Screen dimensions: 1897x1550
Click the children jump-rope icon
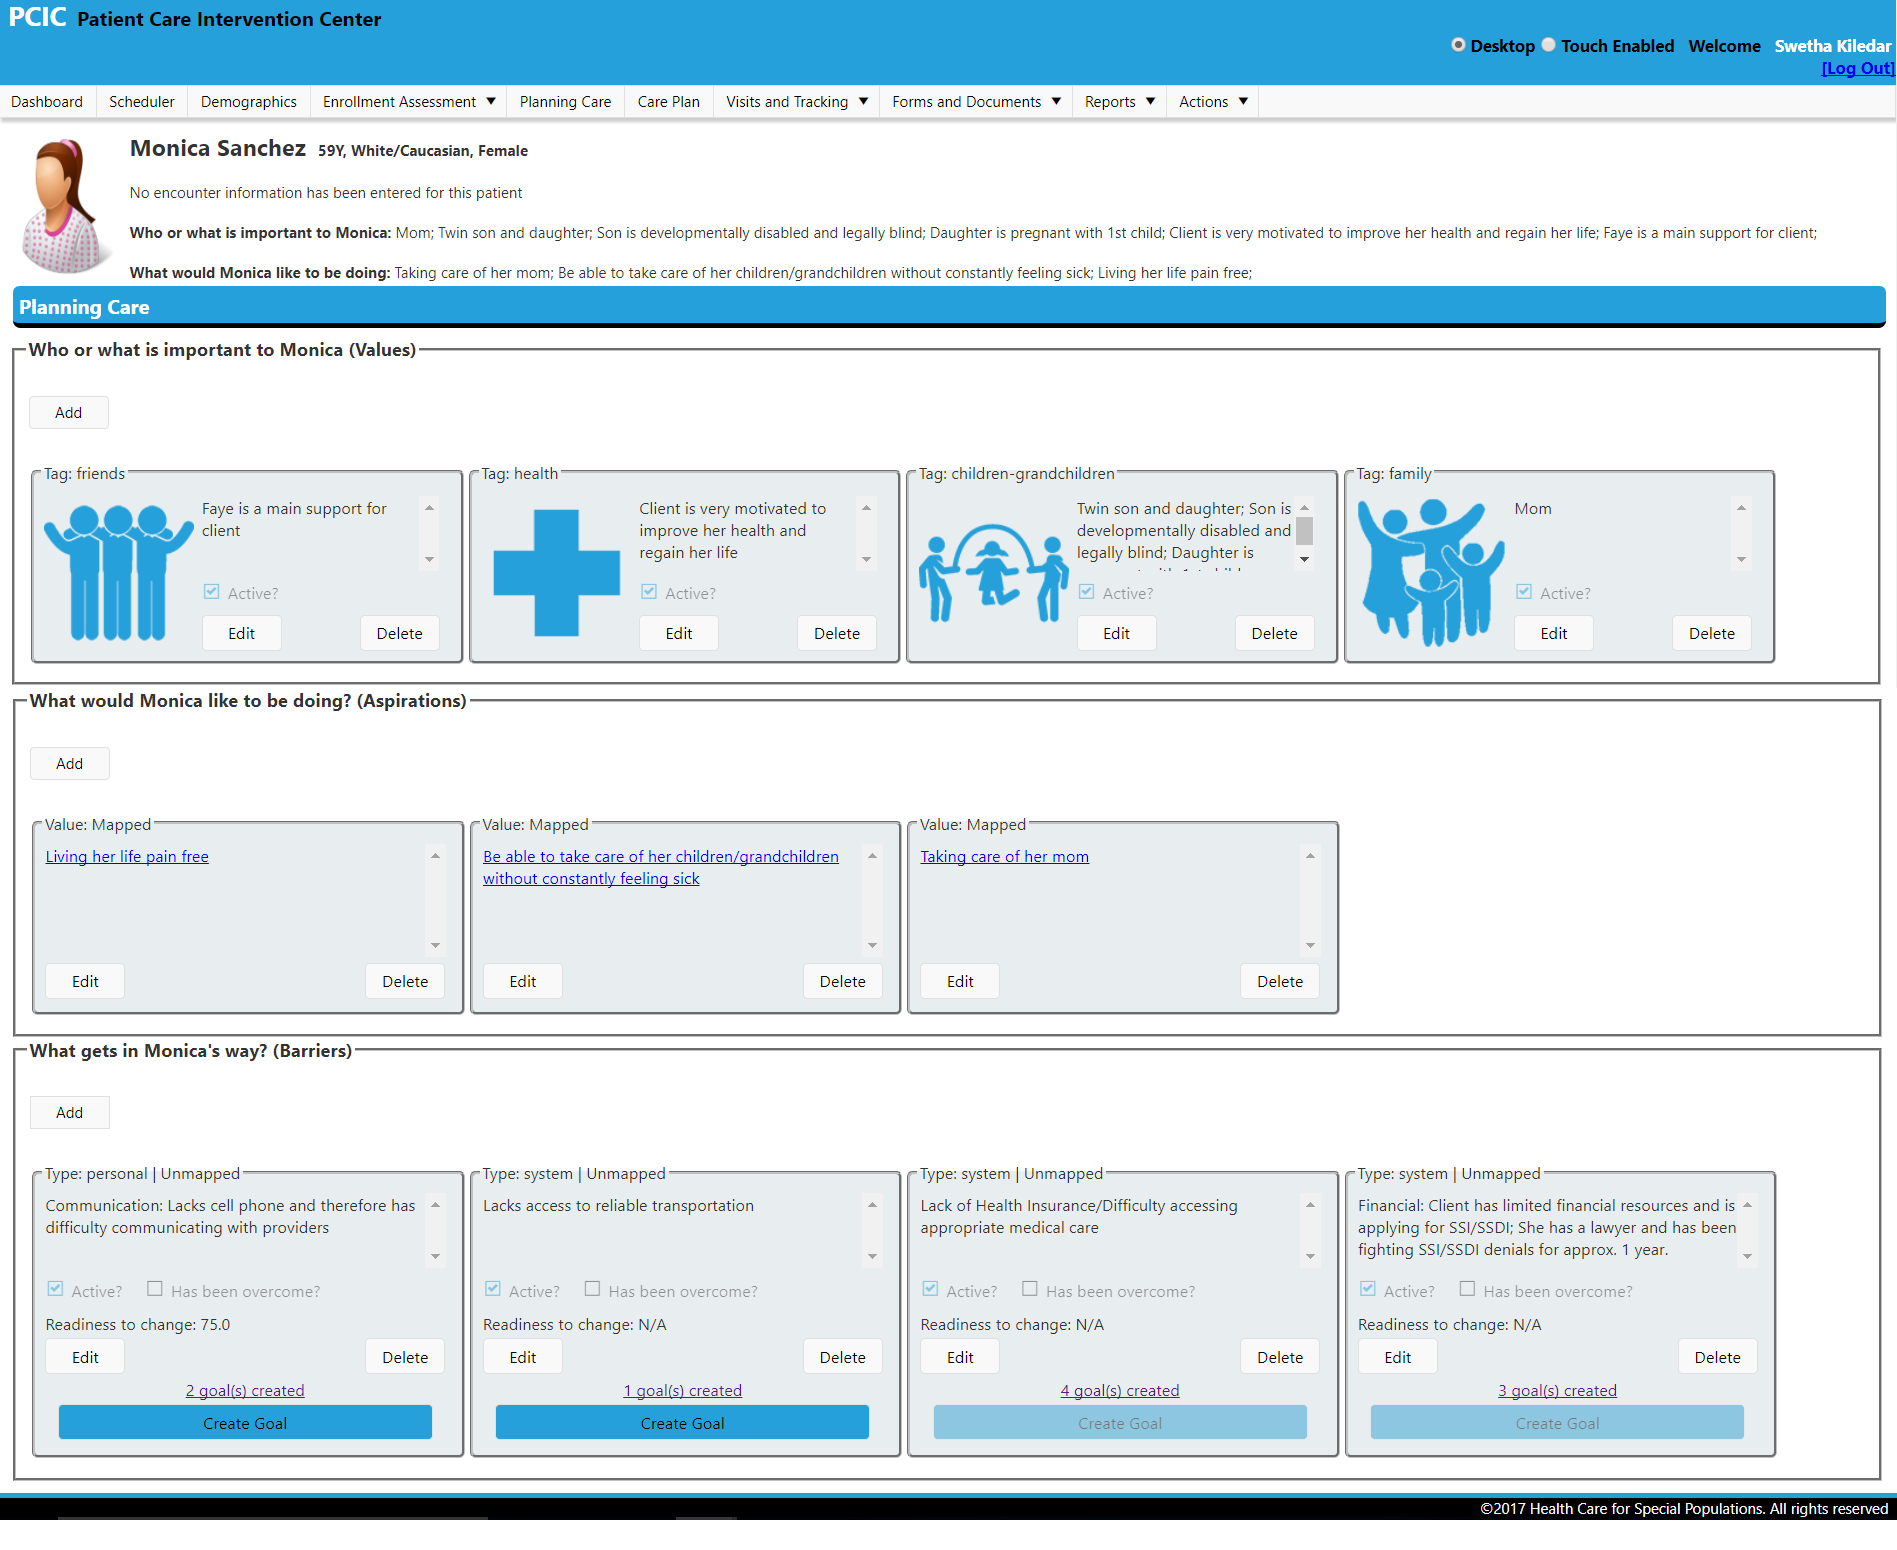pyautogui.click(x=993, y=573)
